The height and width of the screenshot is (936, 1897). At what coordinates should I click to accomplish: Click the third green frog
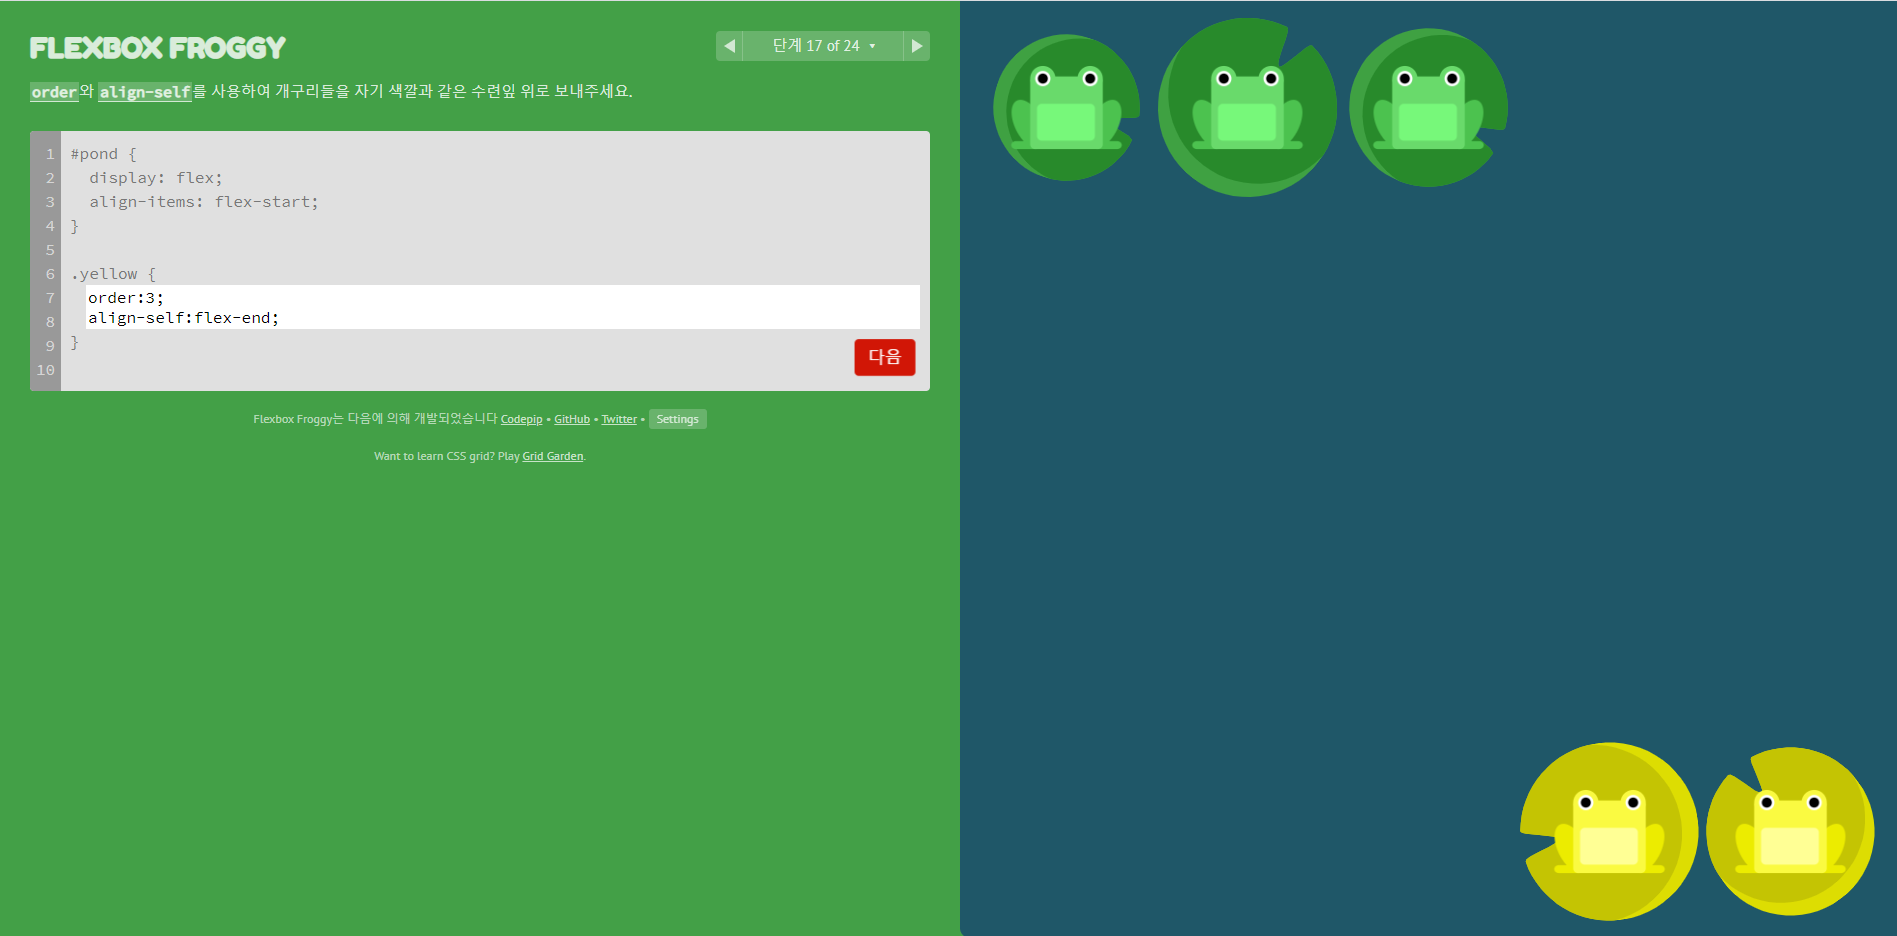click(1428, 108)
